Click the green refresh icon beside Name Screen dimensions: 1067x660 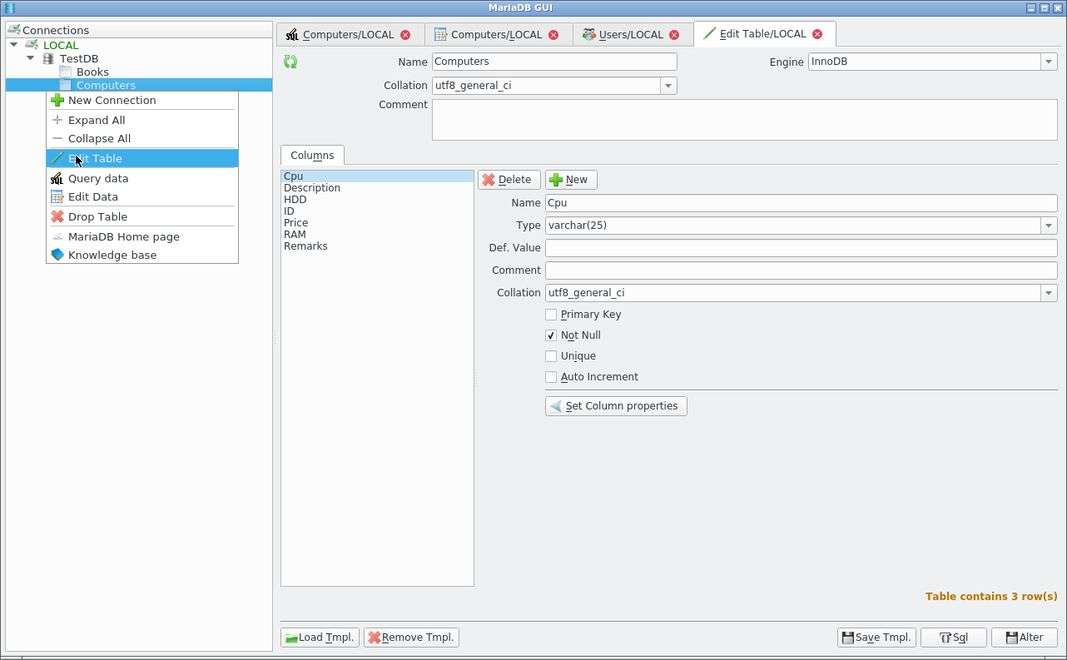[290, 62]
